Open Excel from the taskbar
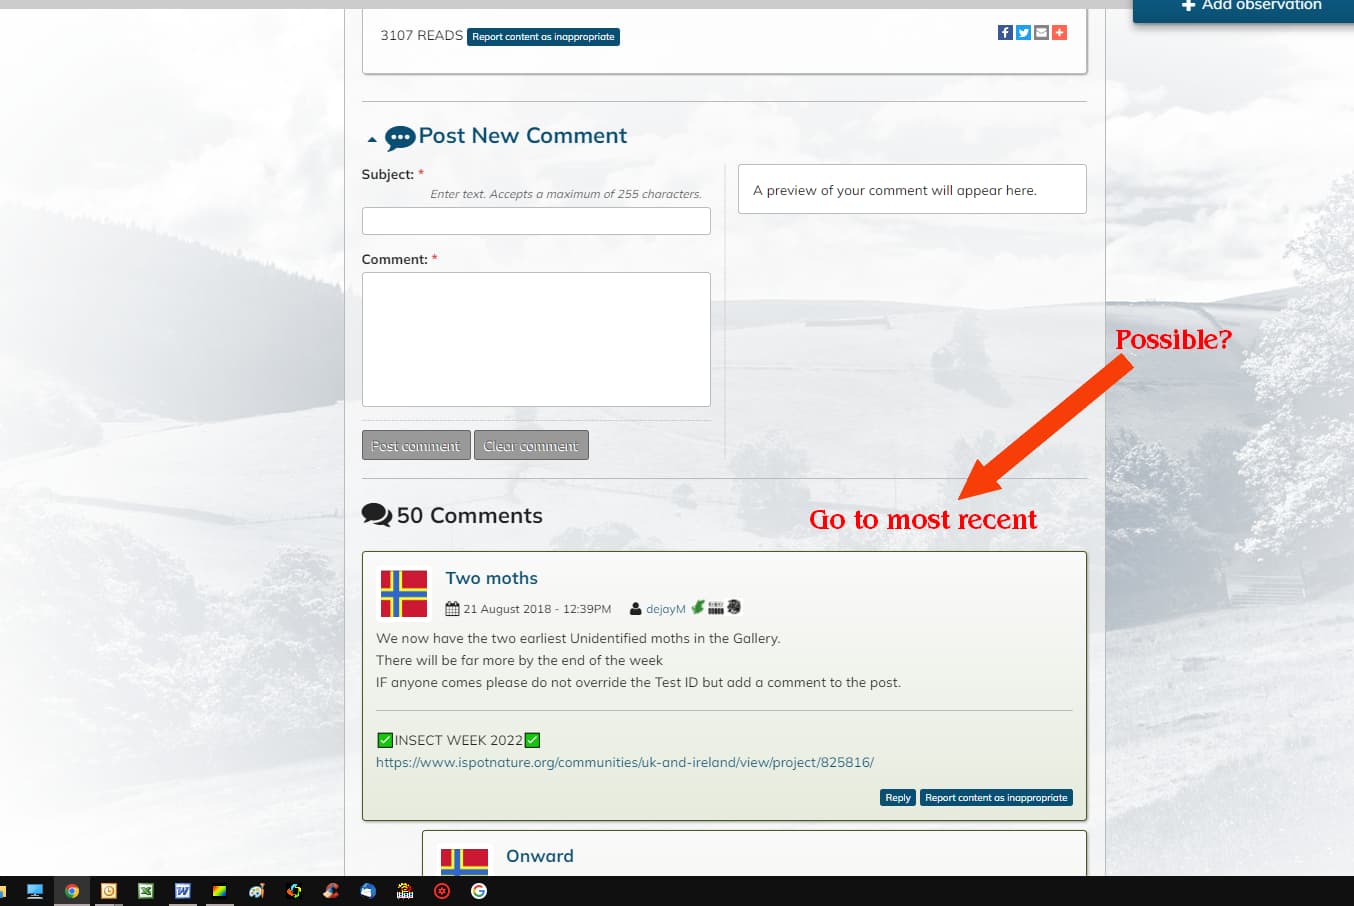Image resolution: width=1354 pixels, height=906 pixels. click(x=146, y=891)
